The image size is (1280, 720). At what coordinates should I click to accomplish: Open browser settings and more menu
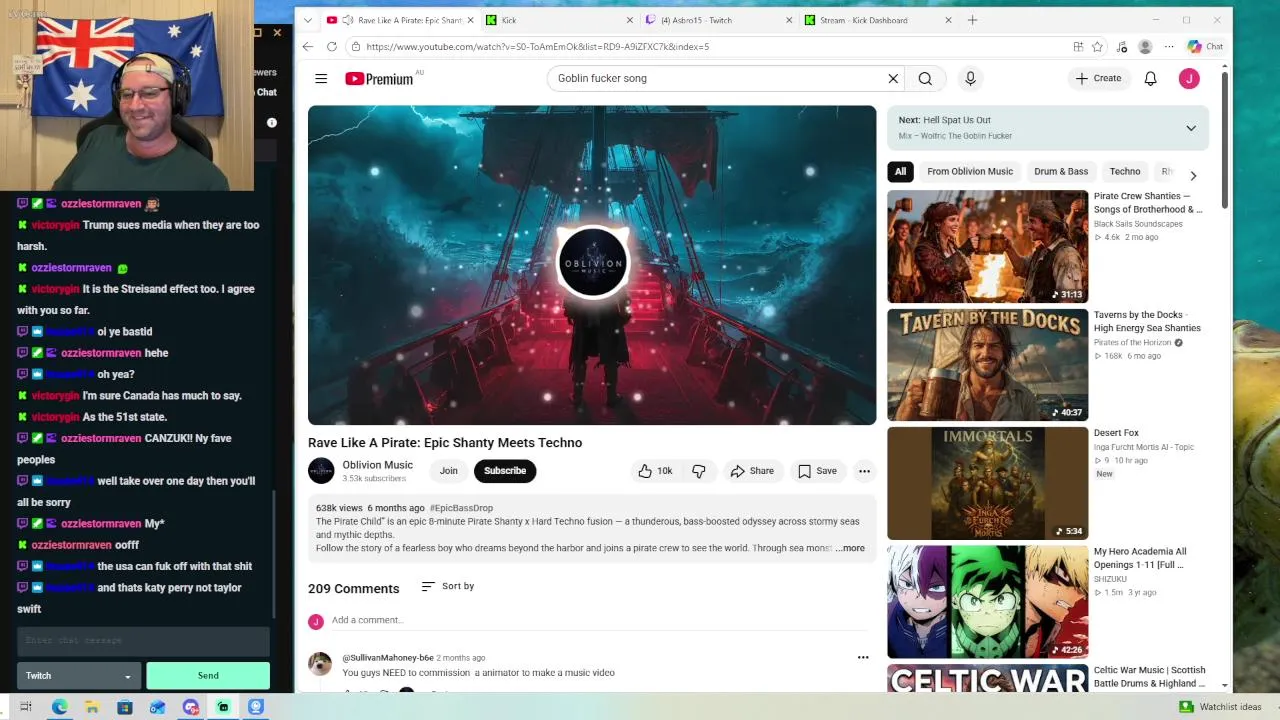(1169, 46)
